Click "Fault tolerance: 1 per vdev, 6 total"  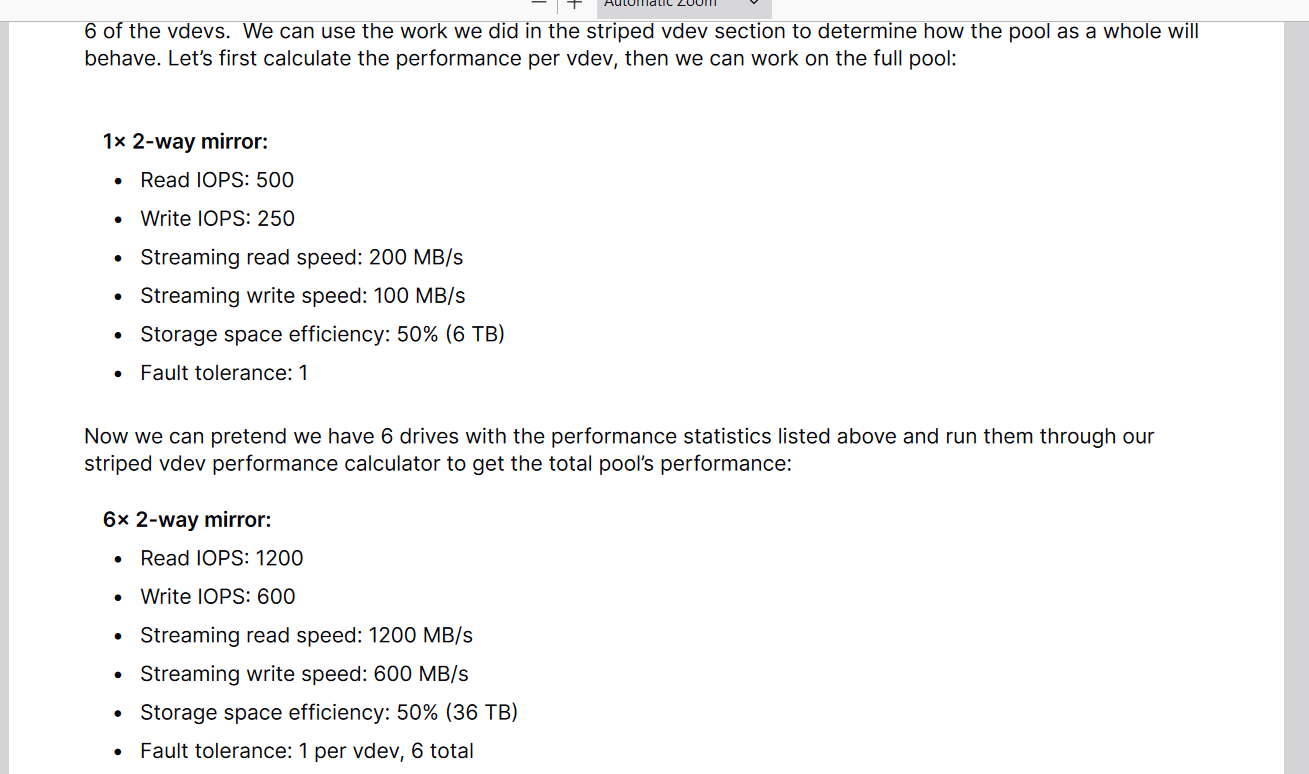click(306, 751)
